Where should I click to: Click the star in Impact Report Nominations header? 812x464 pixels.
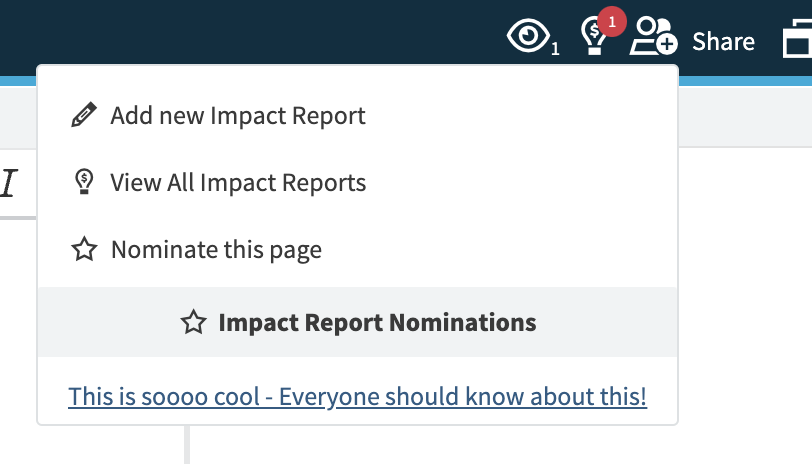192,323
